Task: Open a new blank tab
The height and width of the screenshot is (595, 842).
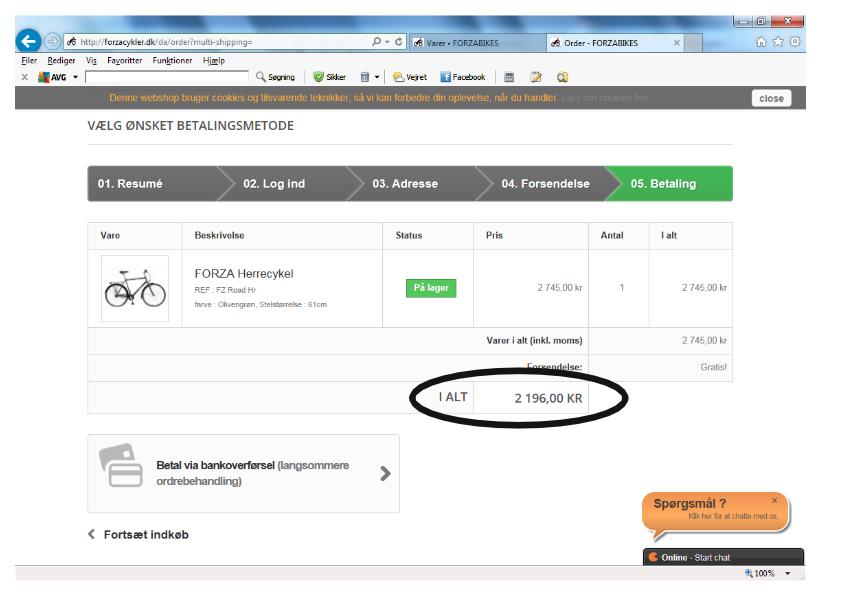Action: pos(693,43)
